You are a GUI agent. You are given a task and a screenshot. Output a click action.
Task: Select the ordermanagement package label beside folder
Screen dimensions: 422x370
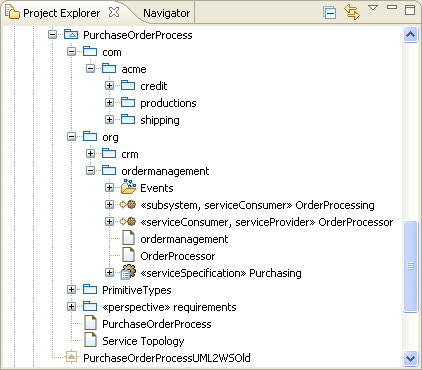[x=165, y=171]
